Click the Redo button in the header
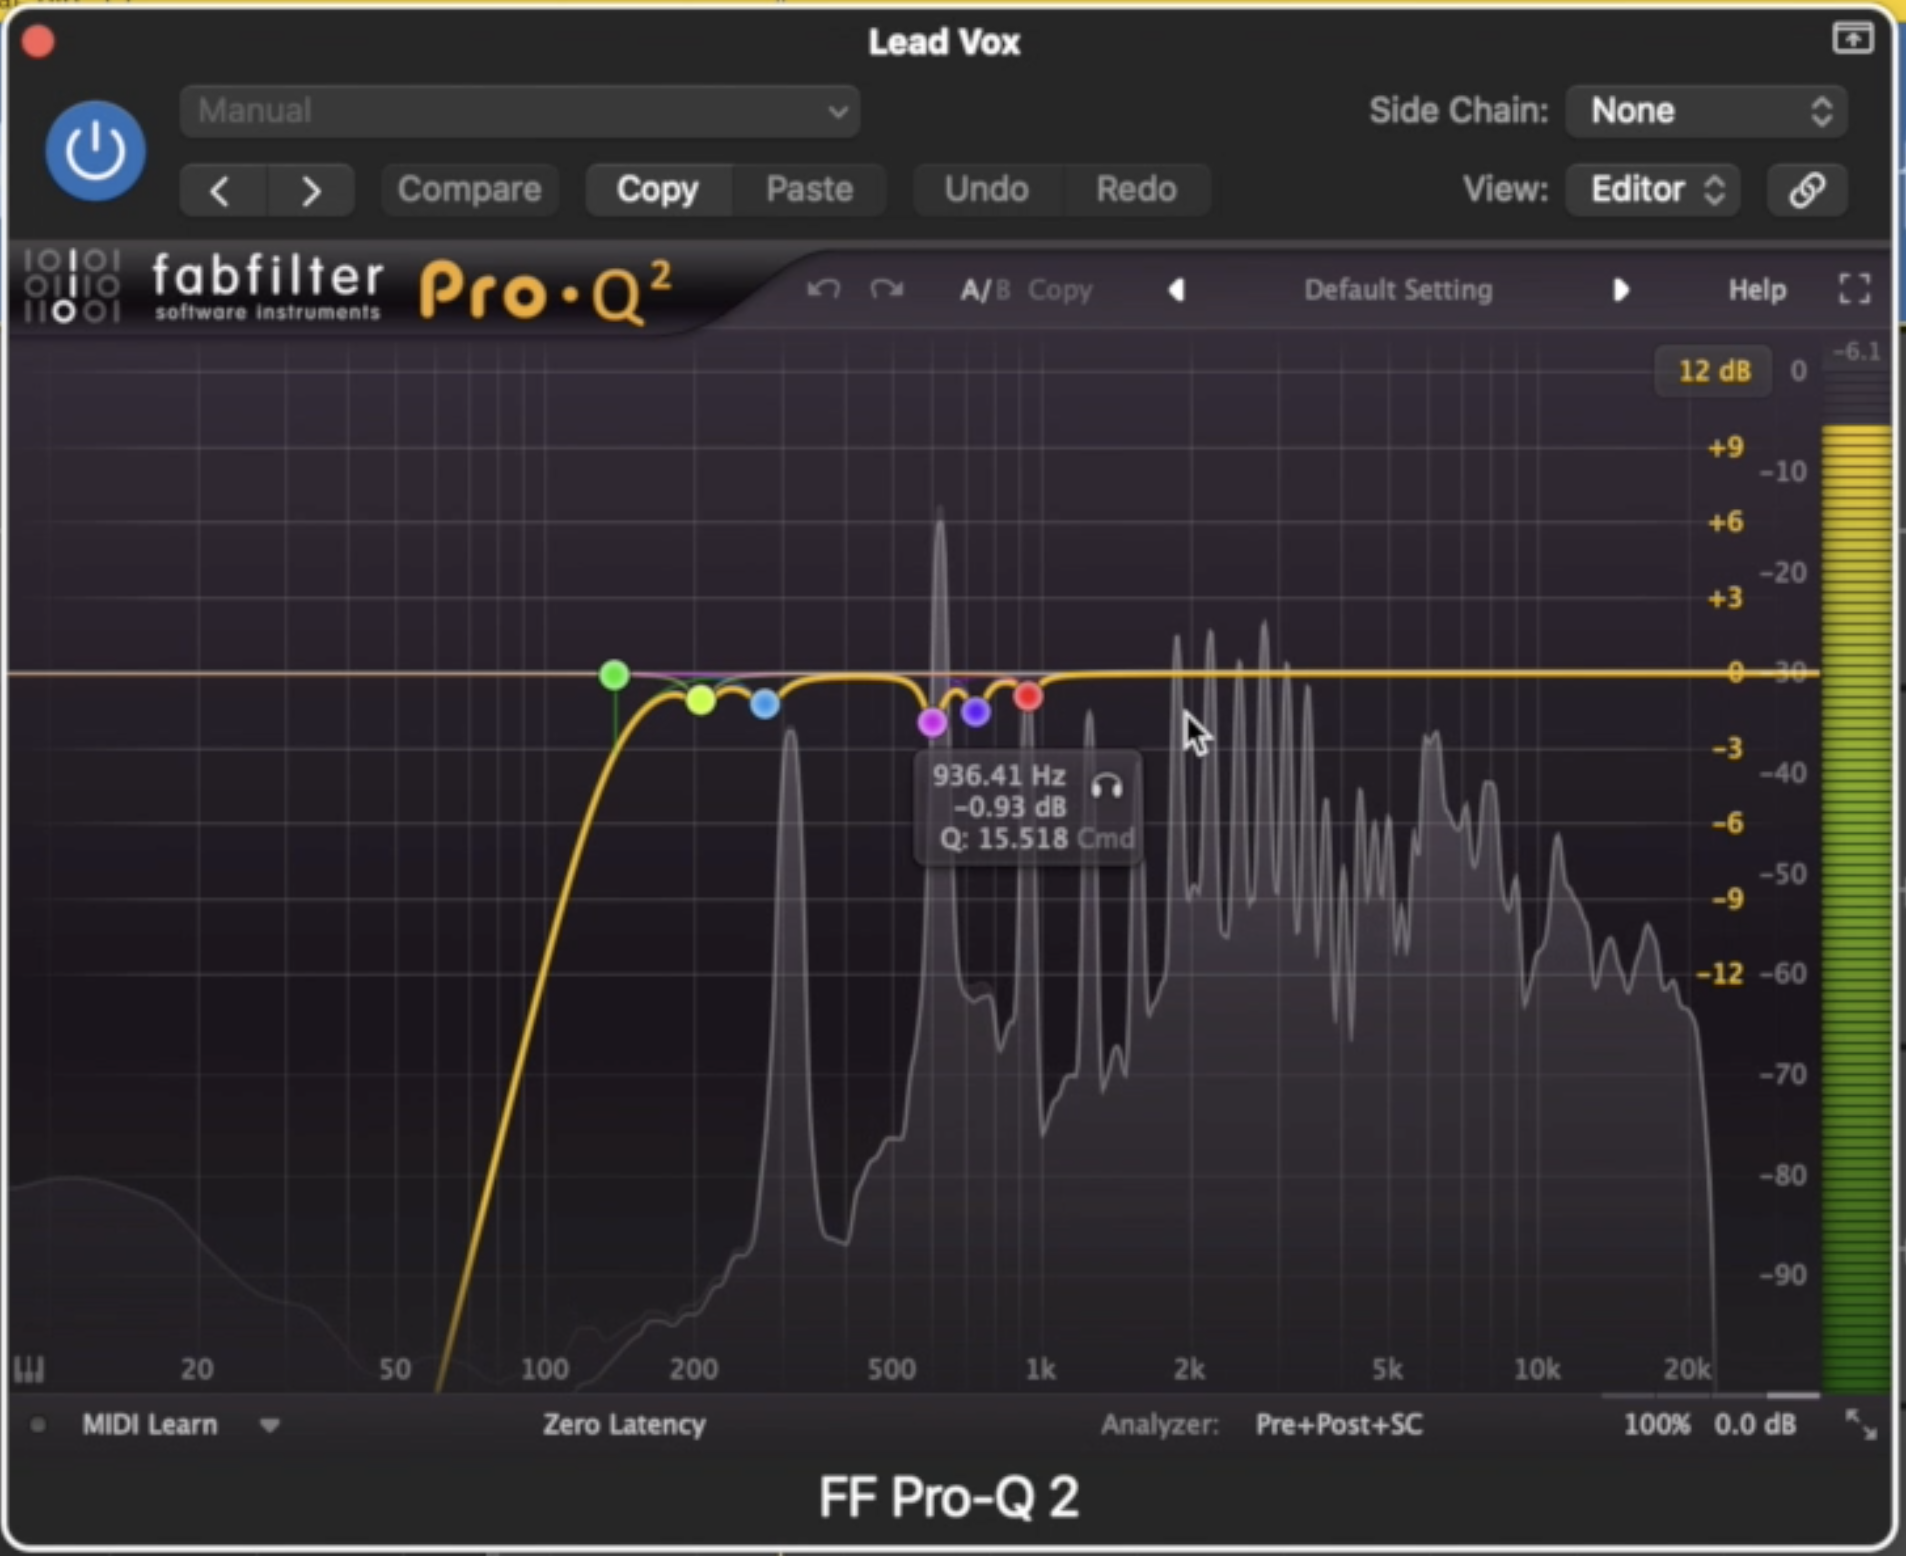The height and width of the screenshot is (1556, 1906). tap(1136, 189)
